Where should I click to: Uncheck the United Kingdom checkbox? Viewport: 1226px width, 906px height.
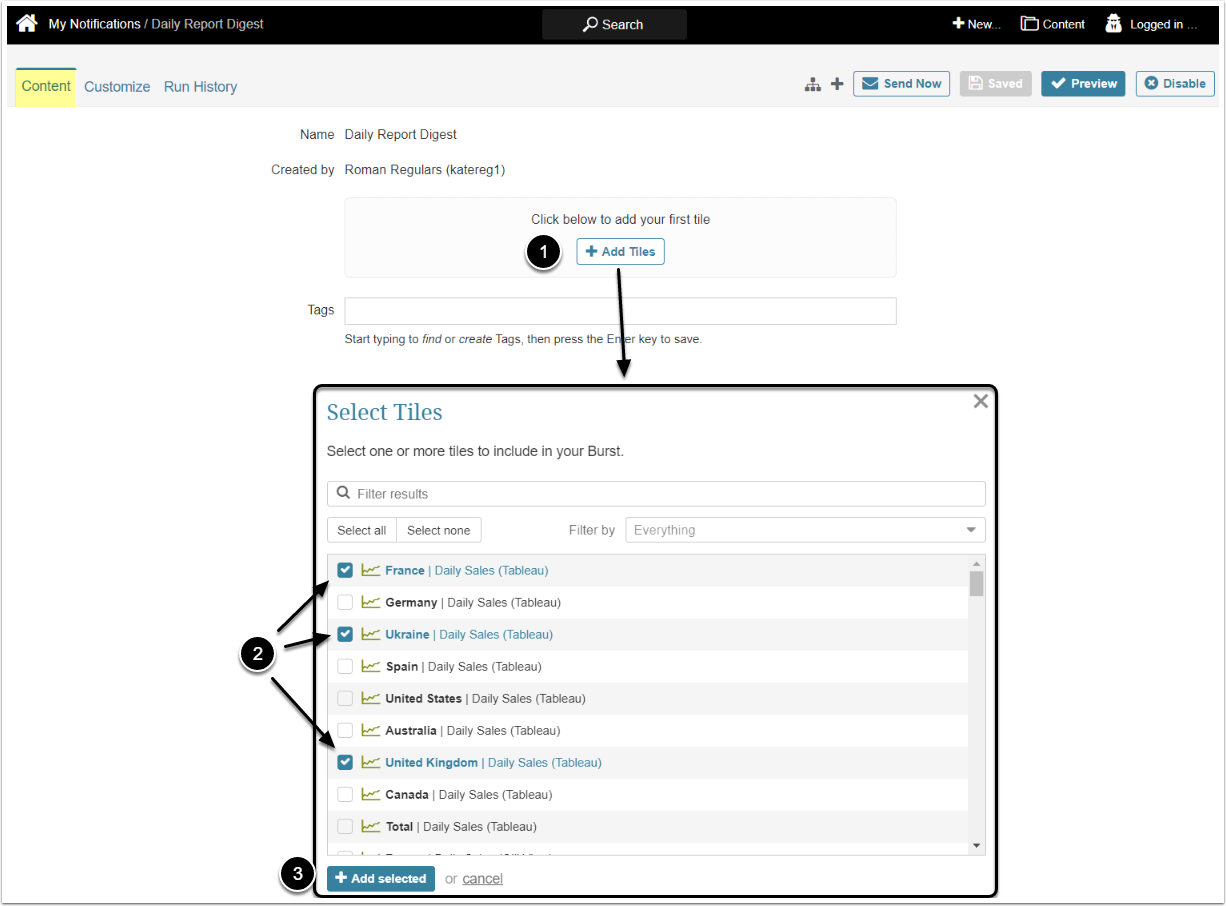click(345, 762)
